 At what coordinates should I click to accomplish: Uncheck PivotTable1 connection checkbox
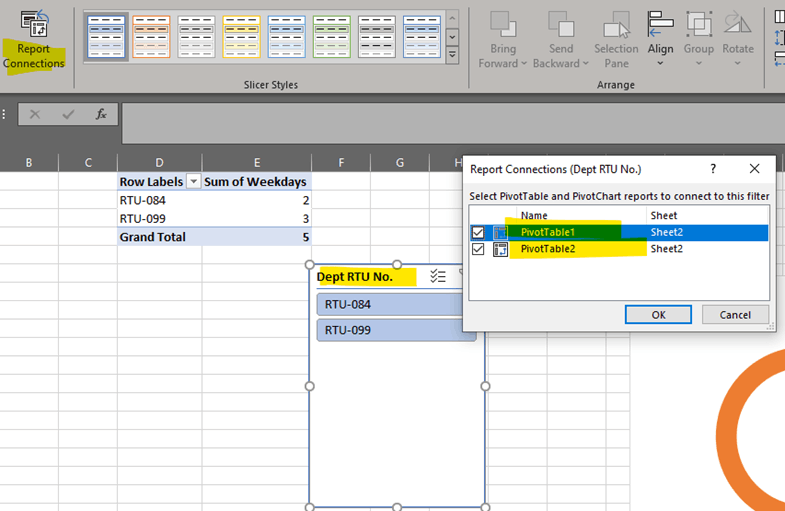pyautogui.click(x=478, y=232)
